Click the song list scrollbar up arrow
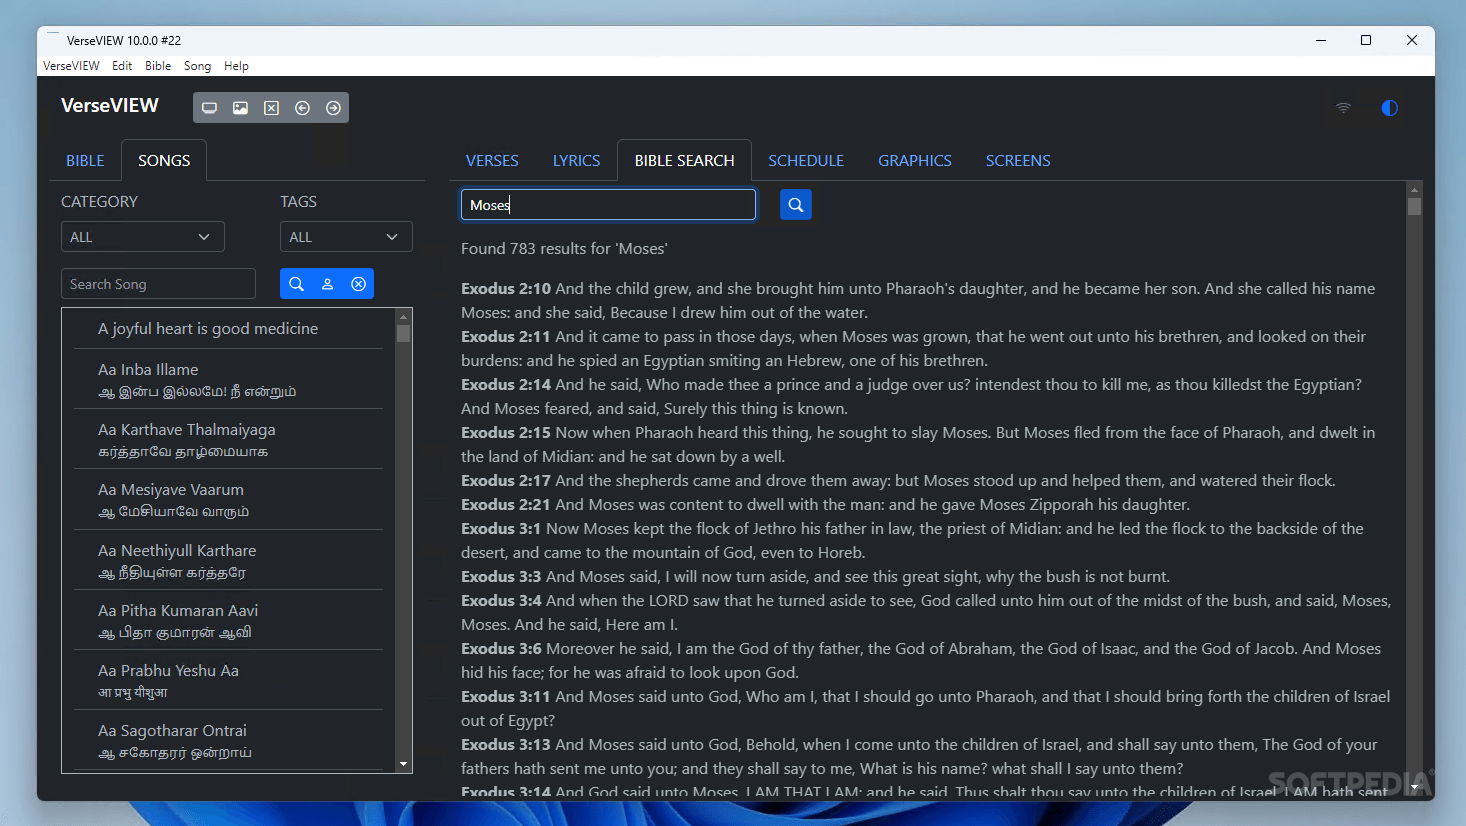 coord(404,317)
